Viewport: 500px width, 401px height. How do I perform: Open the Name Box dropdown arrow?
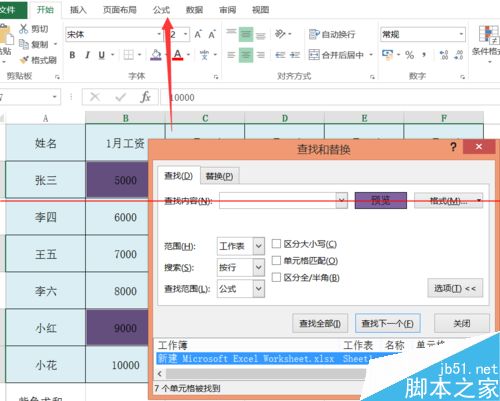[x=55, y=97]
